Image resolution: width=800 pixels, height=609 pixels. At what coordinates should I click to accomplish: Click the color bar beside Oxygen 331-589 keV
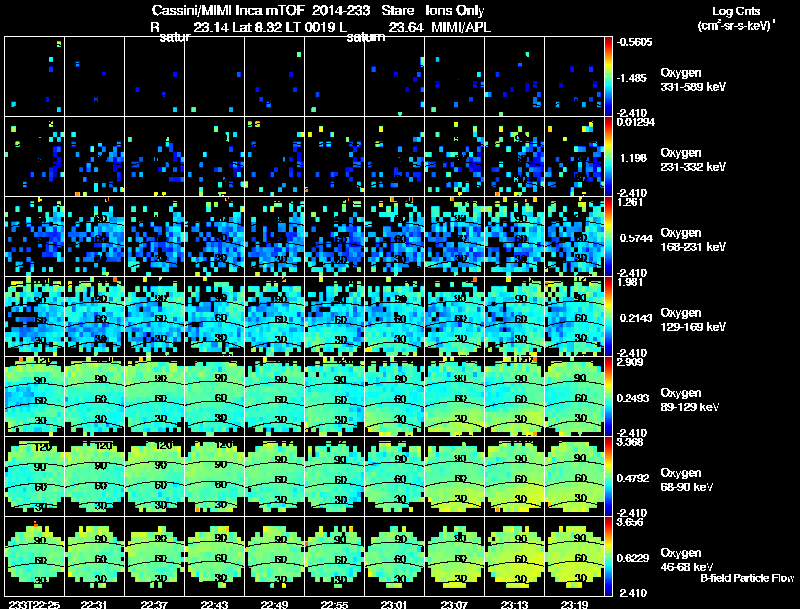pyautogui.click(x=608, y=77)
